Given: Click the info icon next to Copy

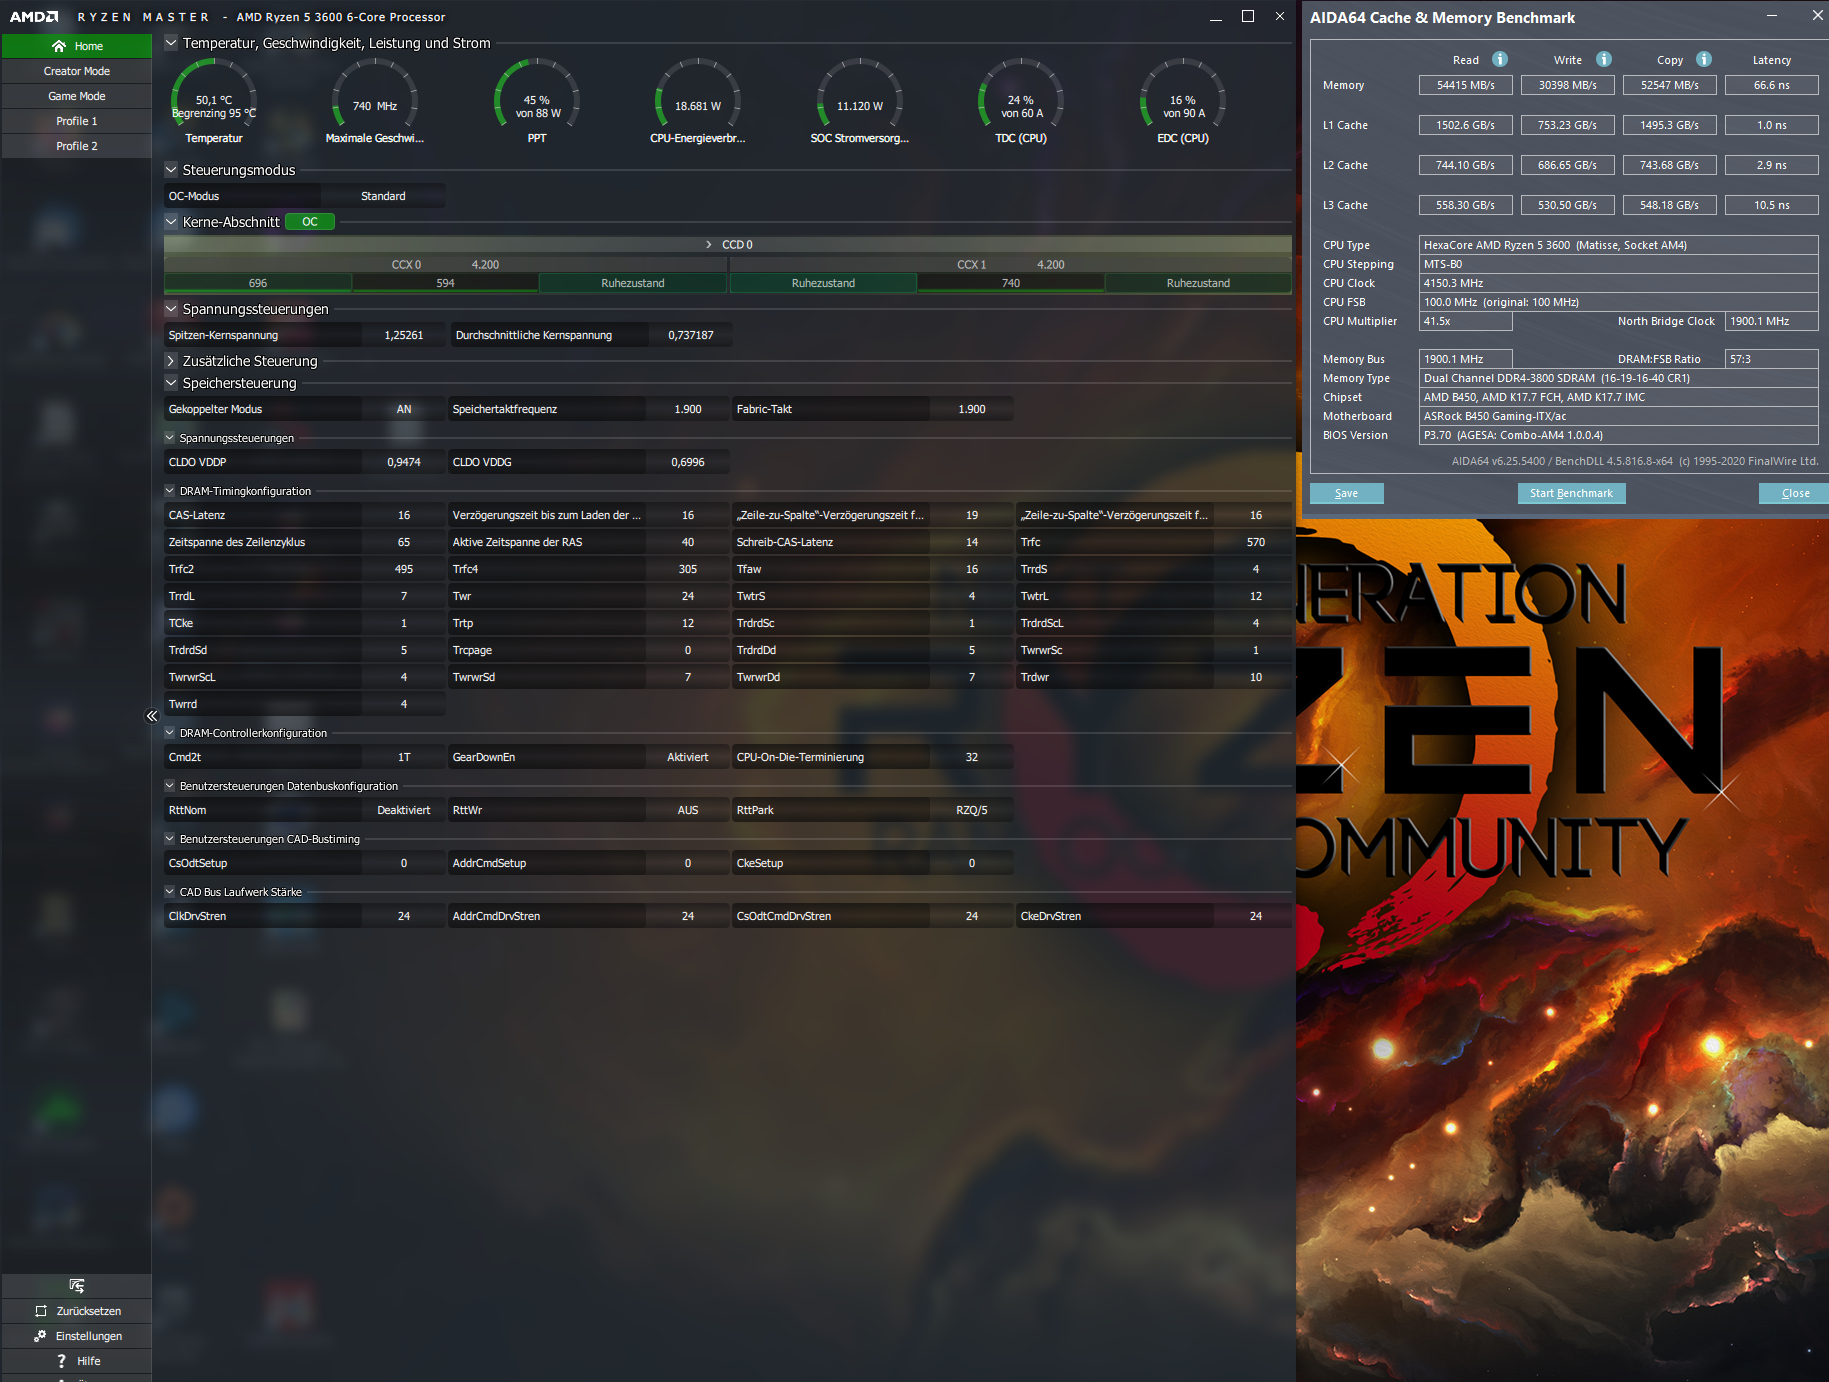Looking at the screenshot, I should (1704, 59).
